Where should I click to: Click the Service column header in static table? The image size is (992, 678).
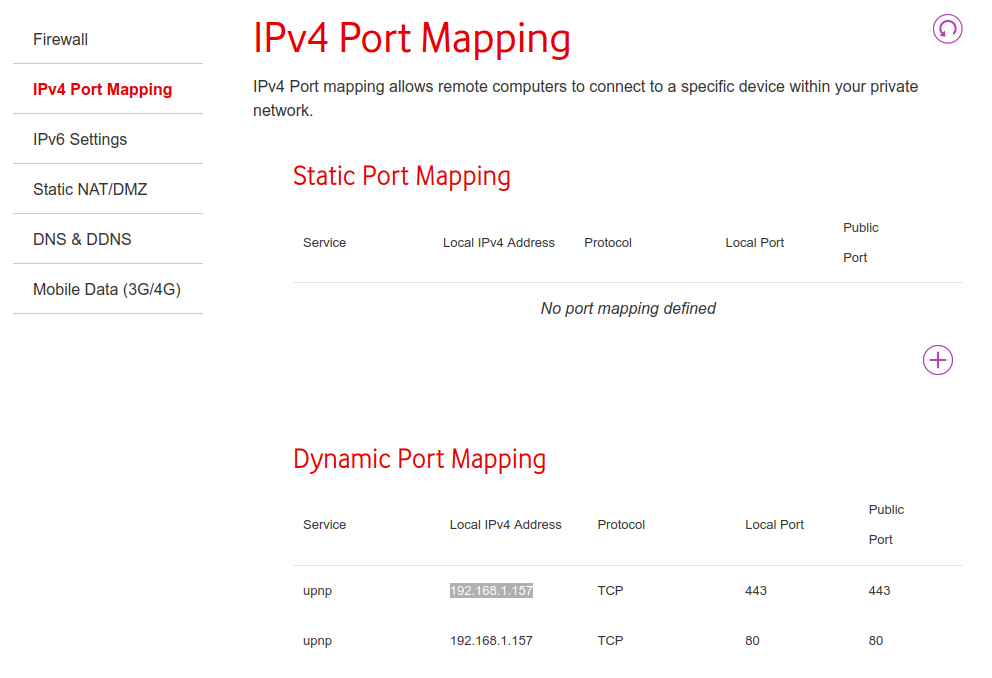pos(324,243)
